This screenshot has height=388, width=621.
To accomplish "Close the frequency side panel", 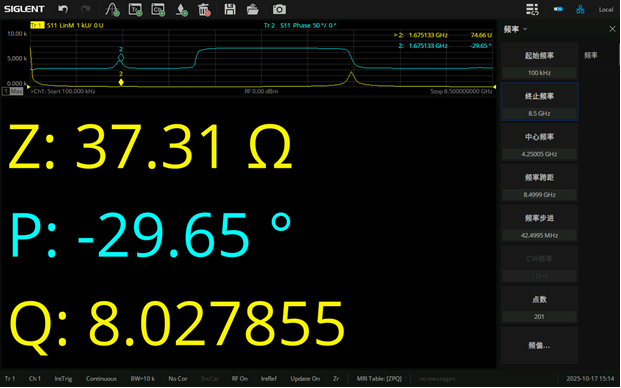I will tap(612, 29).
